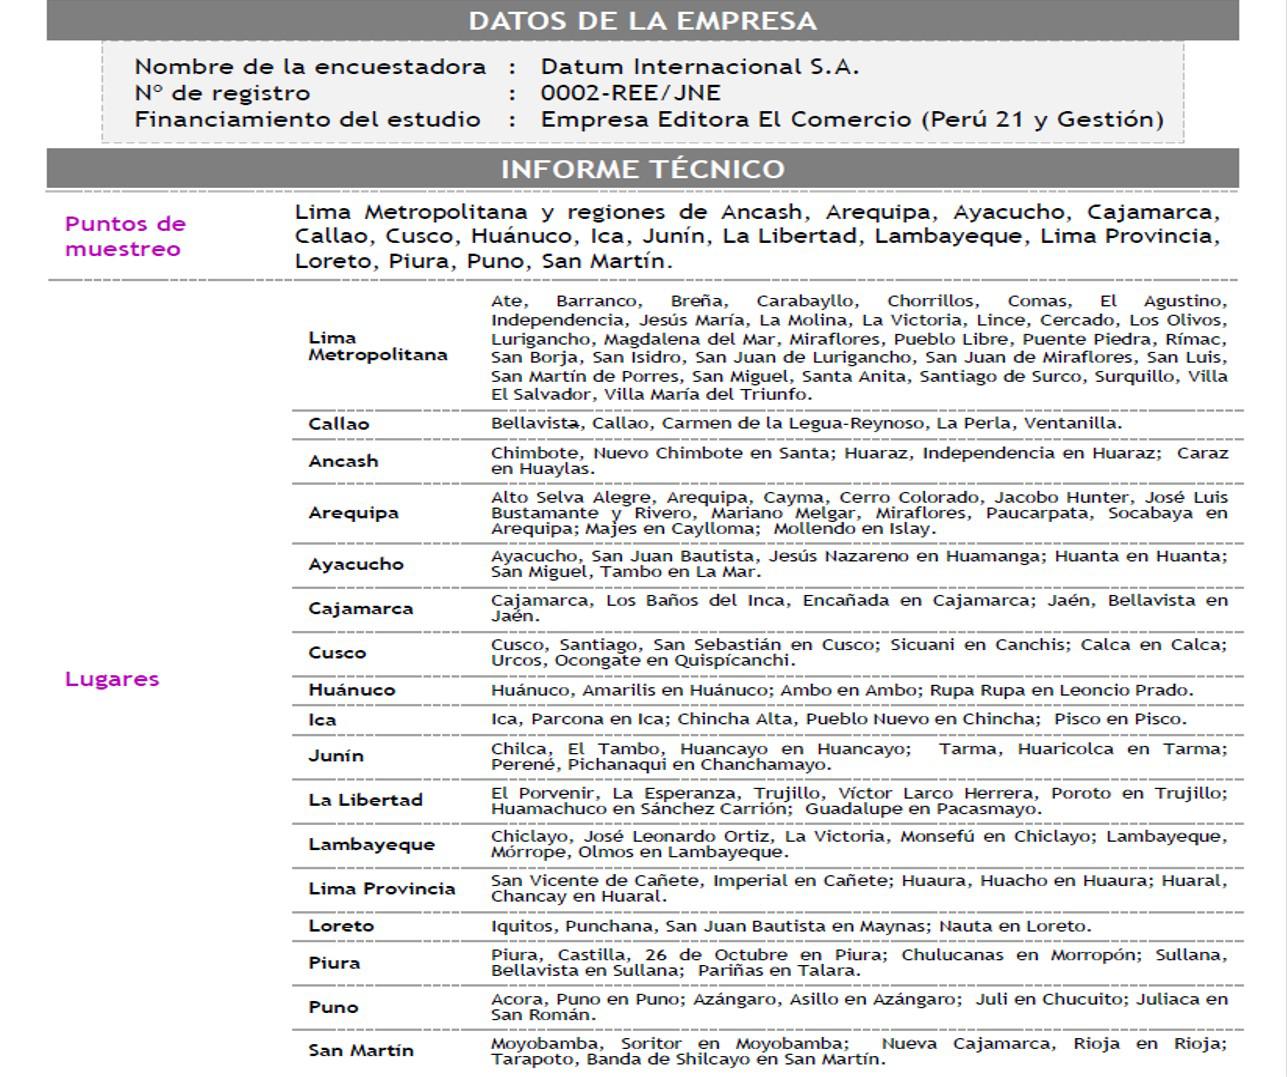The width and height of the screenshot is (1287, 1077).
Task: Click the Ancash row label
Action: (x=343, y=461)
